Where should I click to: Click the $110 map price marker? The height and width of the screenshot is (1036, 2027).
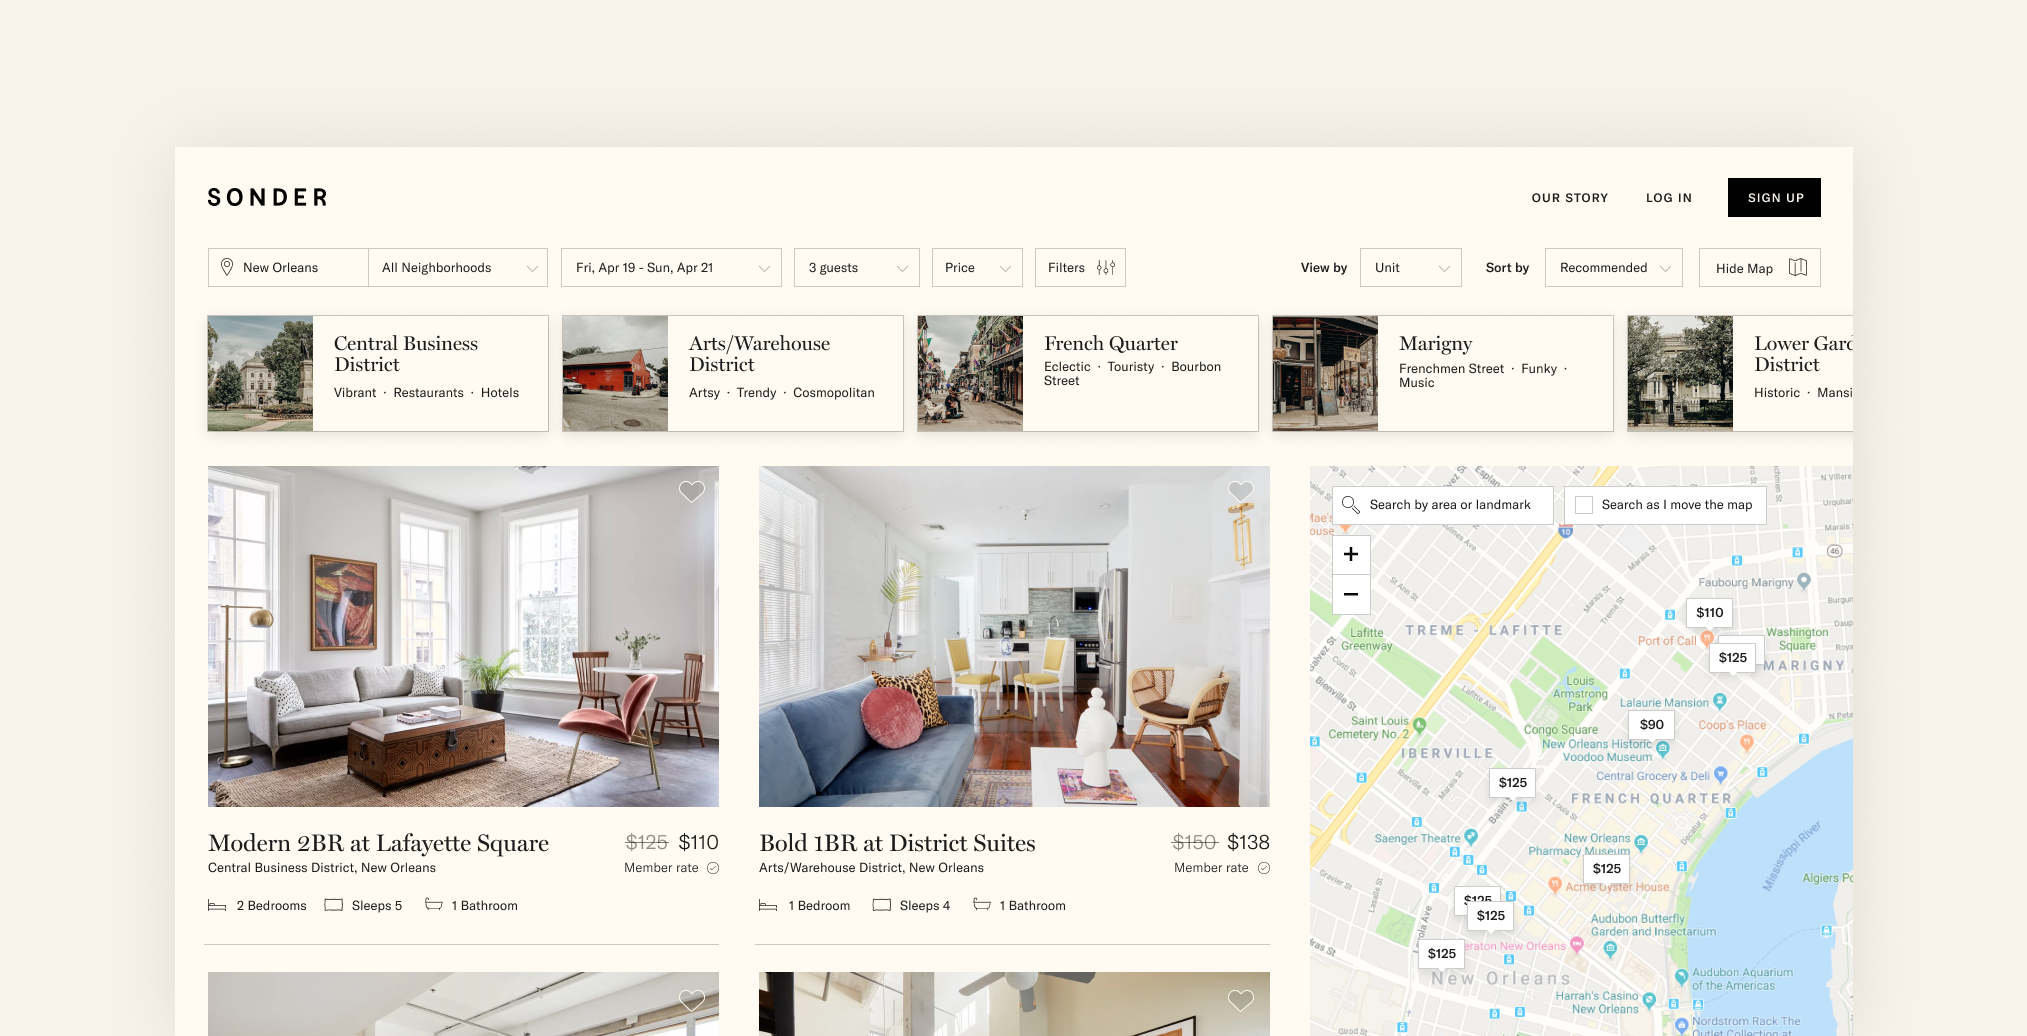pos(1709,613)
